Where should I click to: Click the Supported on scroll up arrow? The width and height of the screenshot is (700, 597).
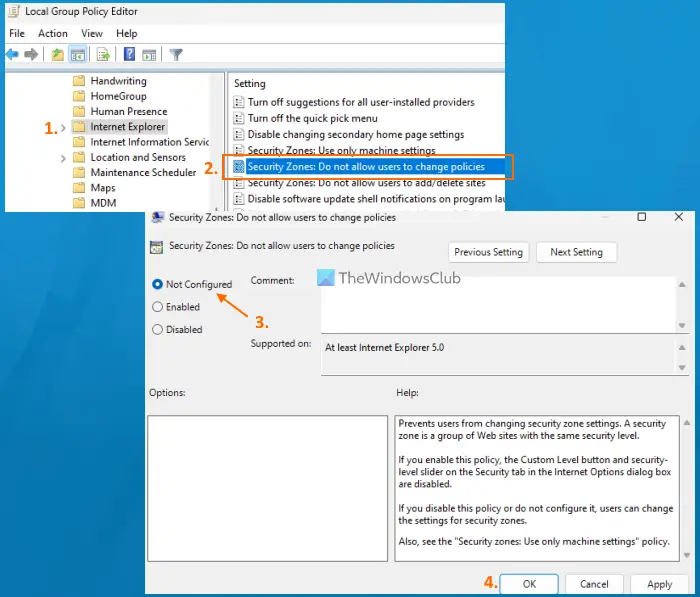682,347
